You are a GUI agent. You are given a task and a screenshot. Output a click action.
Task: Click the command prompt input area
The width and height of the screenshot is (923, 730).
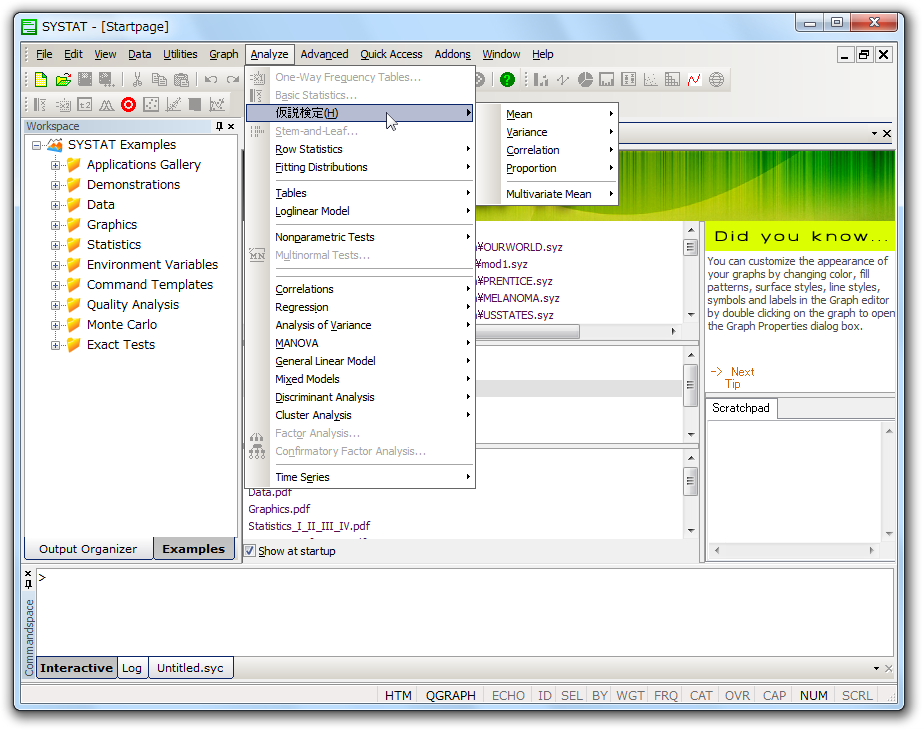(465, 612)
